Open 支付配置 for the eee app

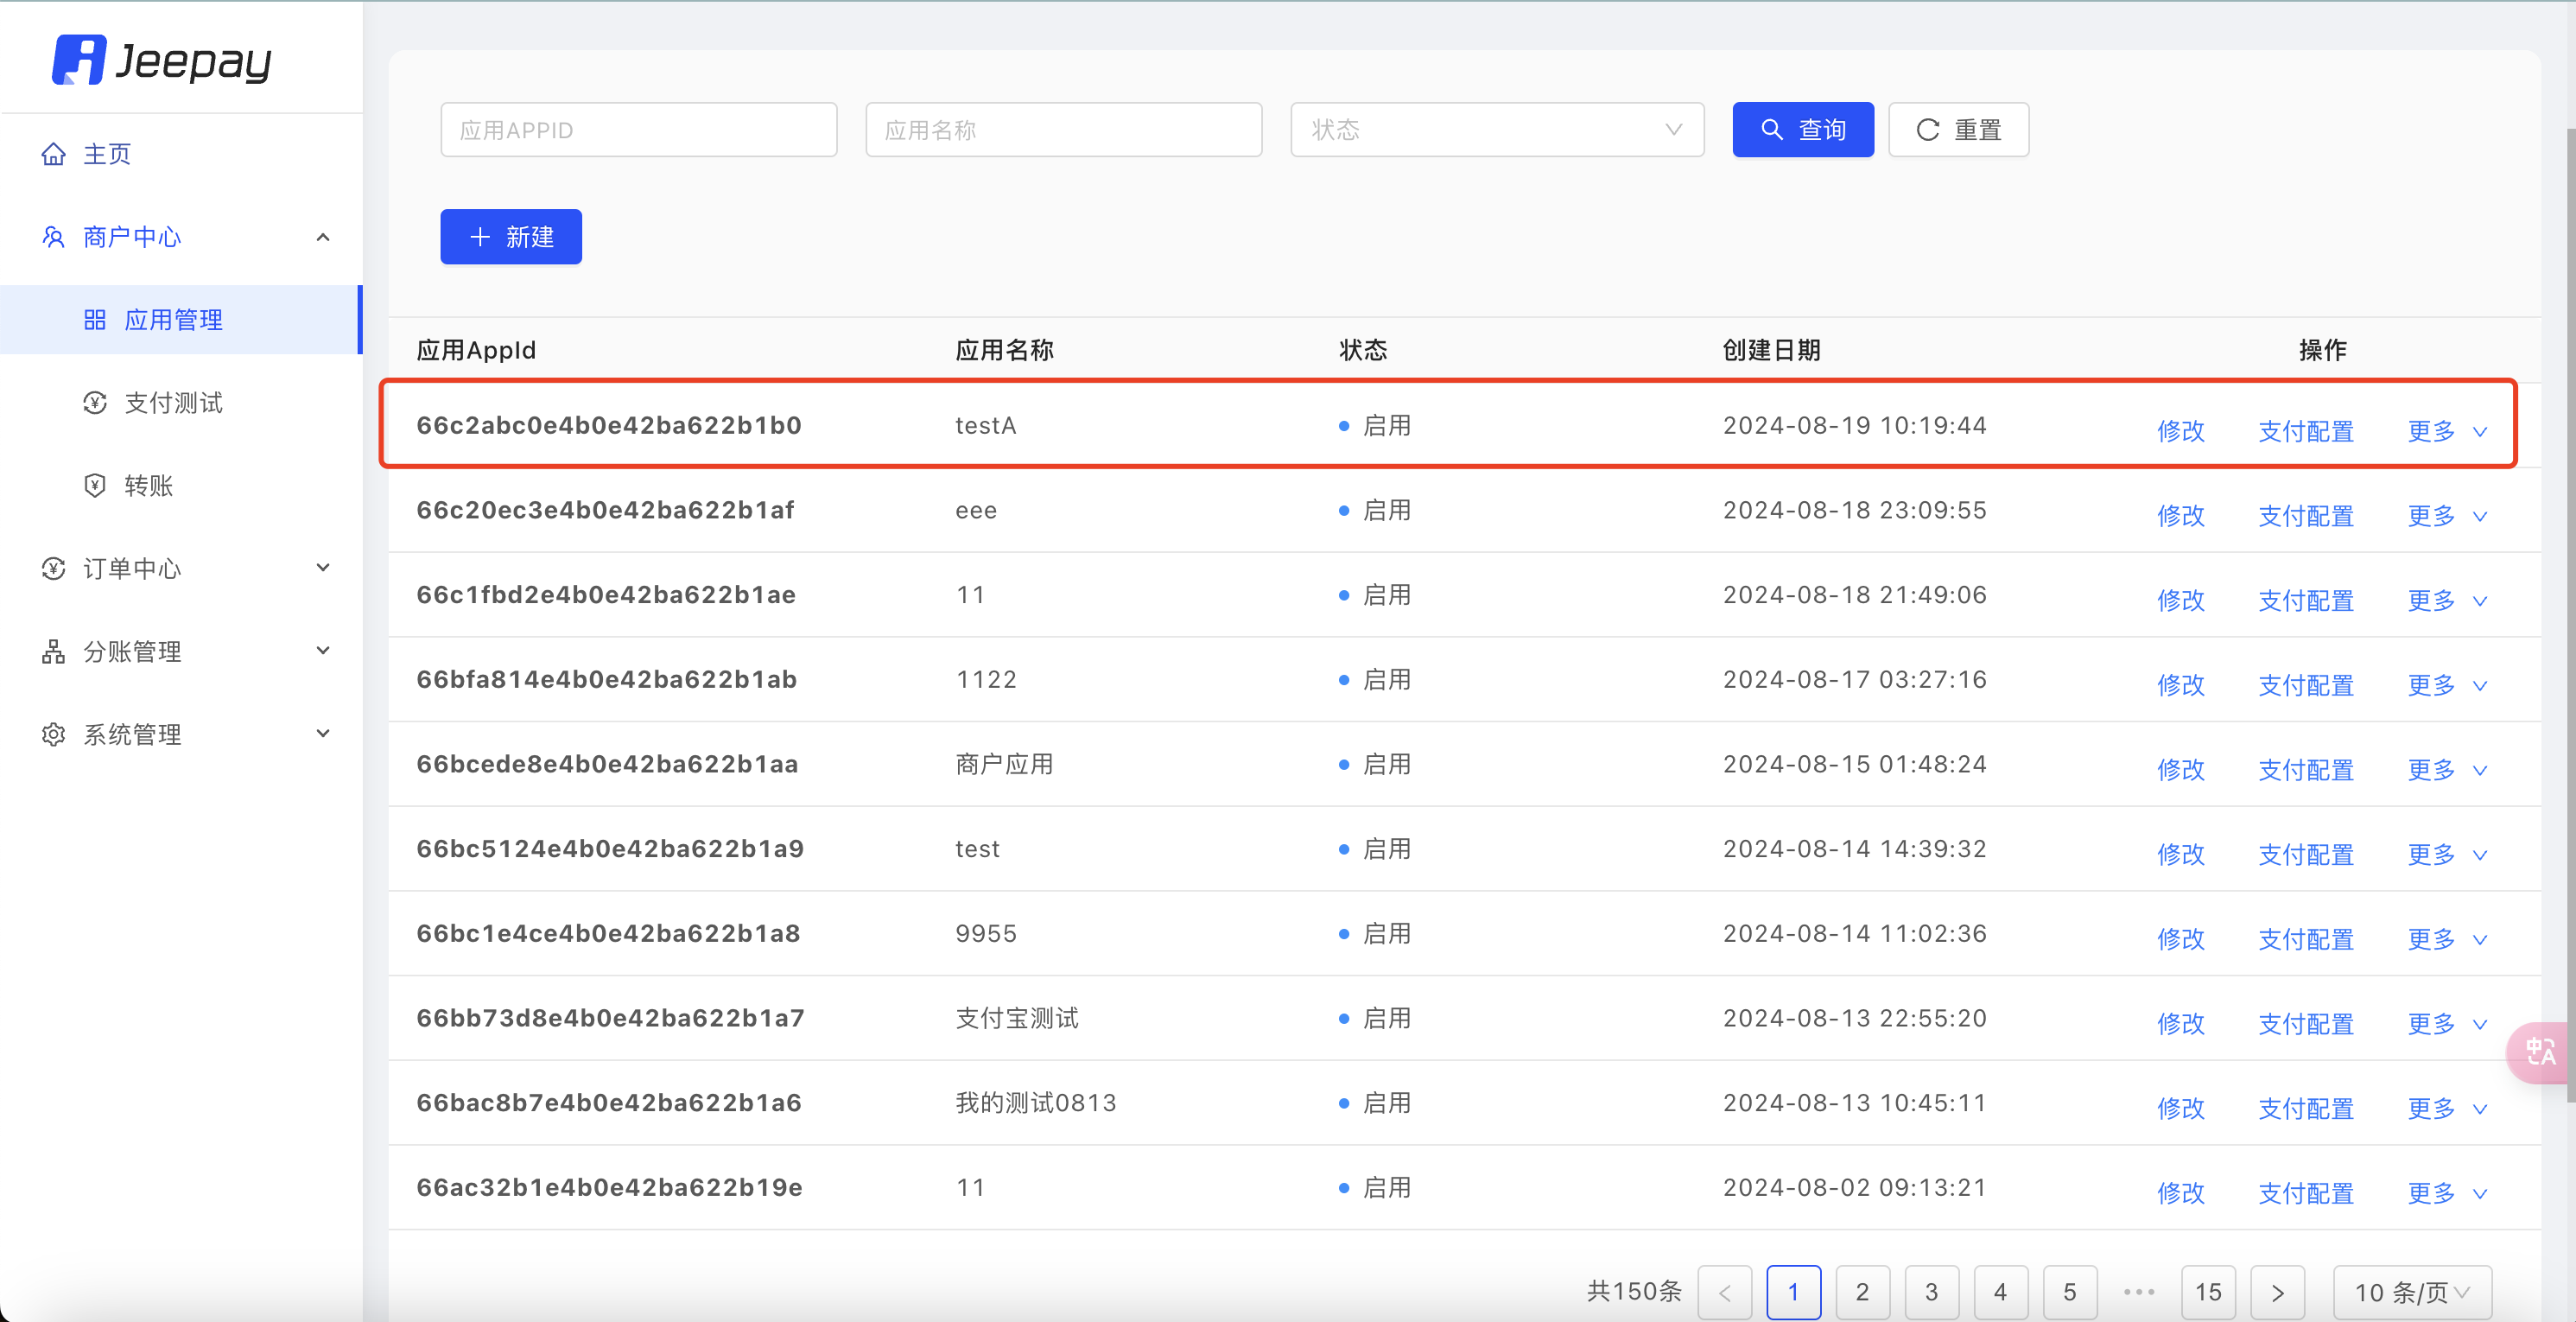click(x=2305, y=516)
